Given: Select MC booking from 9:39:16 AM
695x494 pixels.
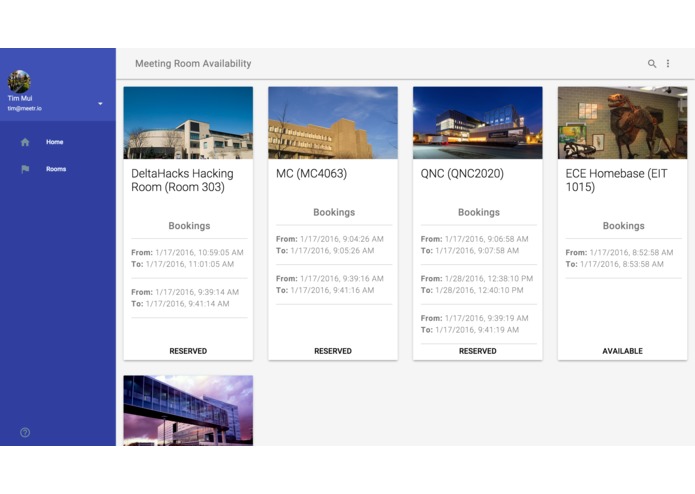Looking at the screenshot, I should [x=329, y=278].
